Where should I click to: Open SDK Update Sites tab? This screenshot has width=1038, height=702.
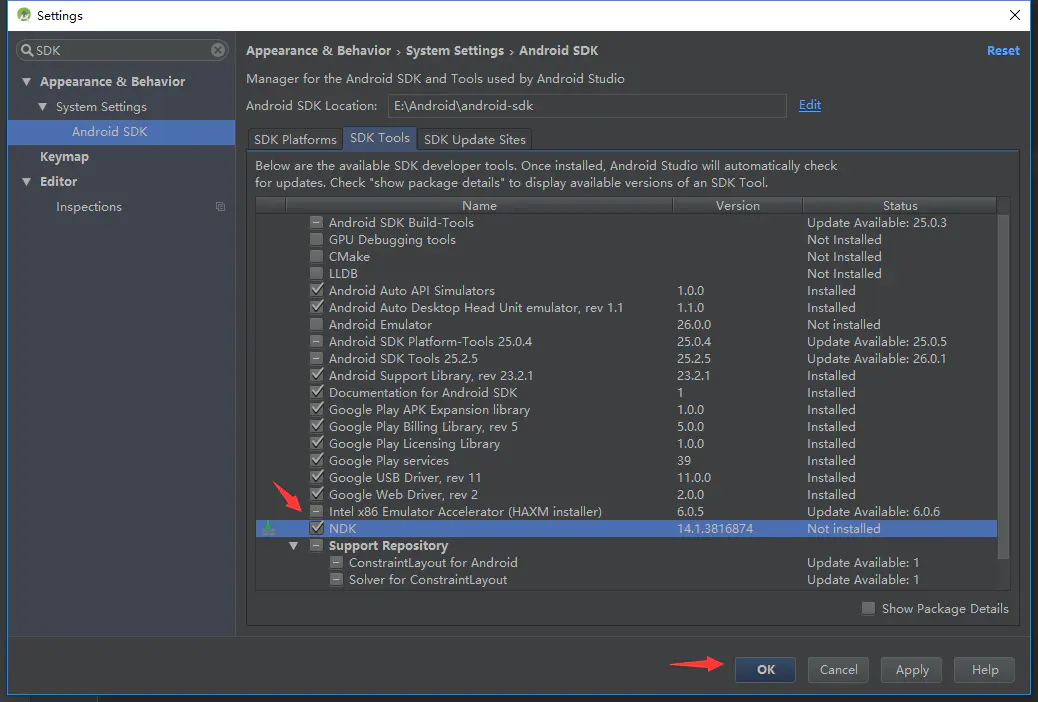pos(475,139)
